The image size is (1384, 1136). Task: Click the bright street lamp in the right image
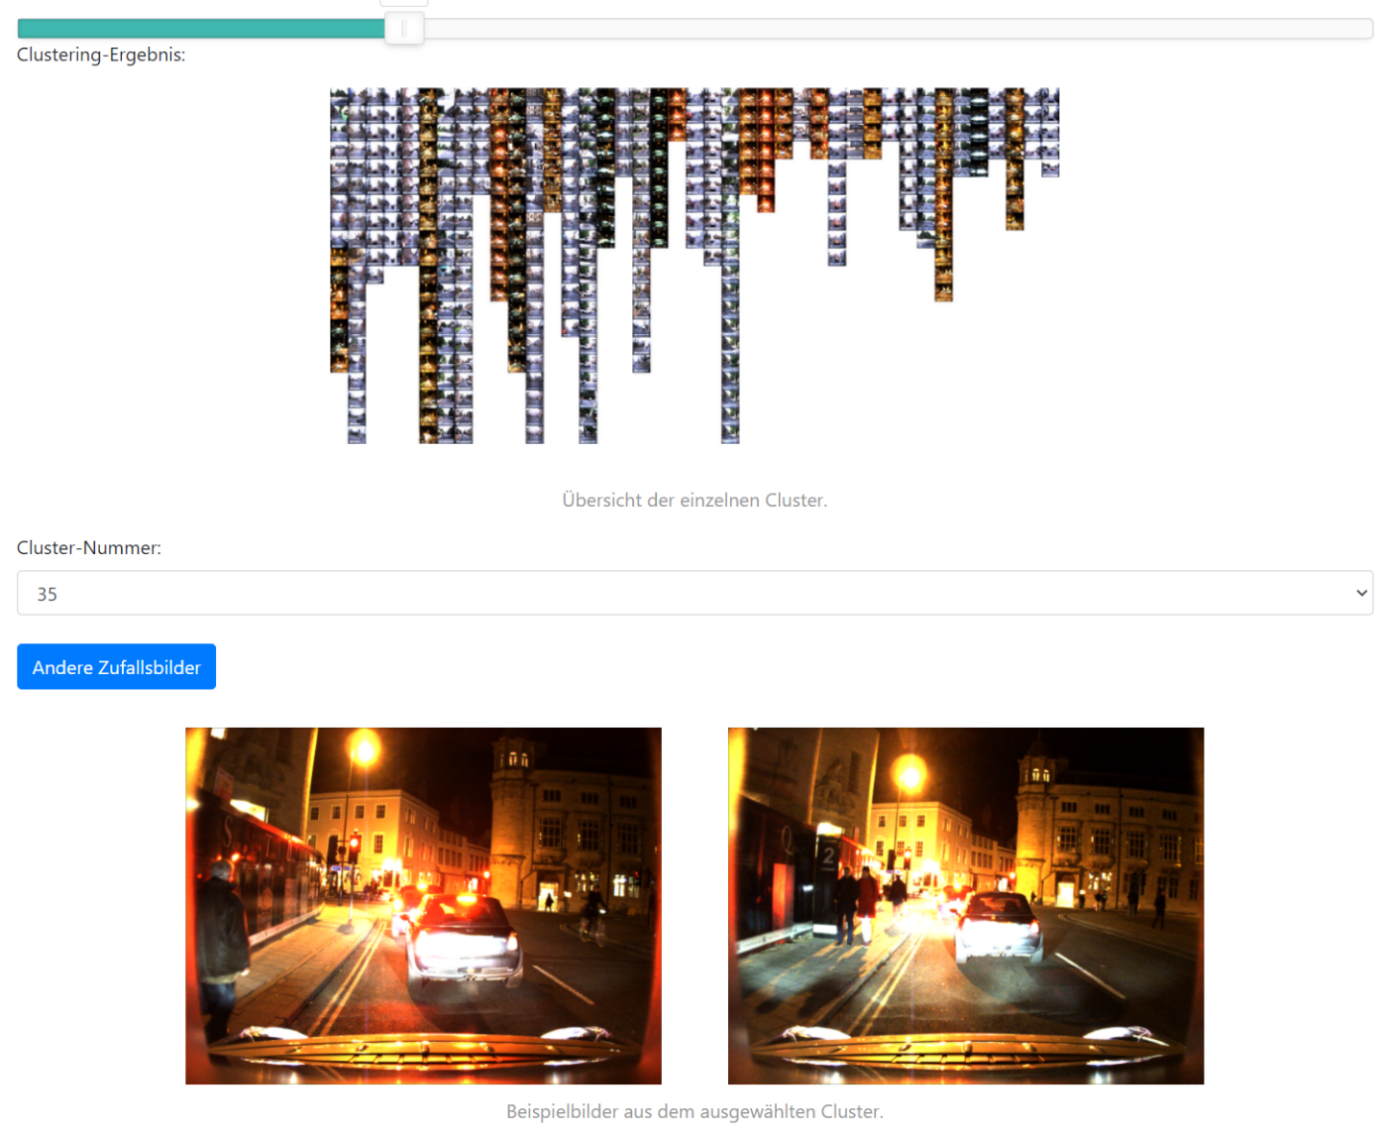910,773
